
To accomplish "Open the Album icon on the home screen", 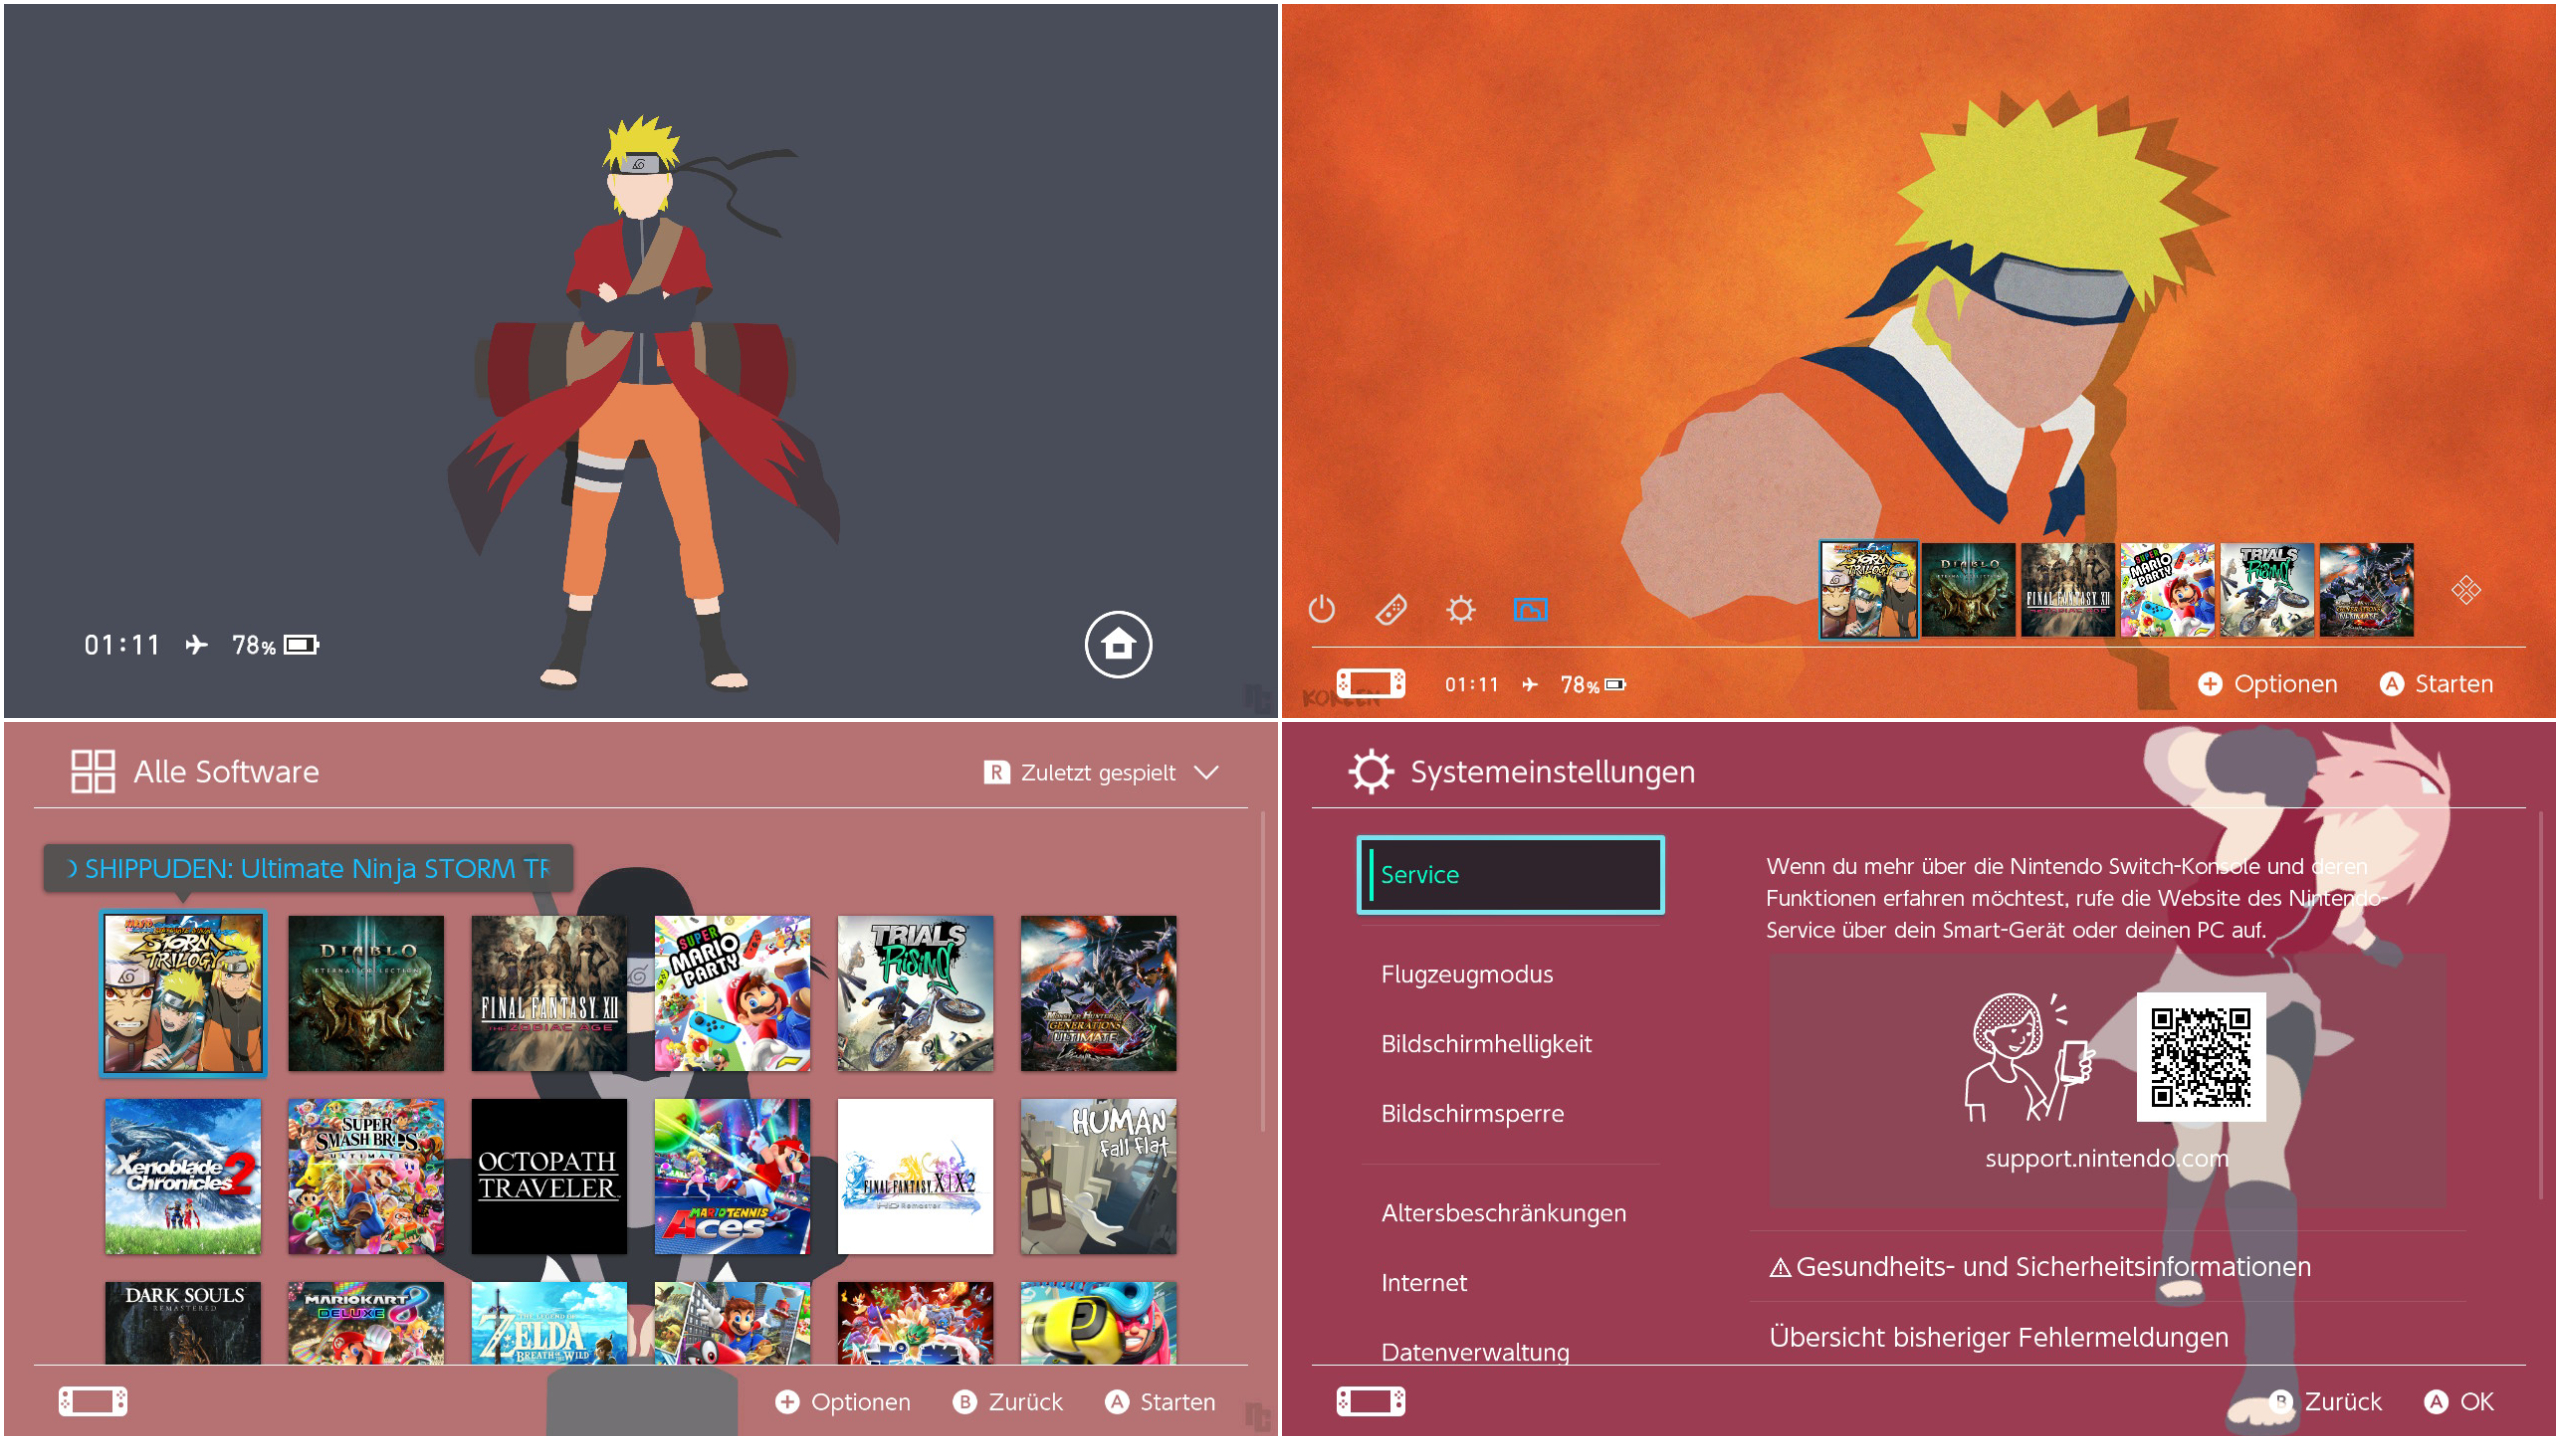I will pyautogui.click(x=1530, y=609).
